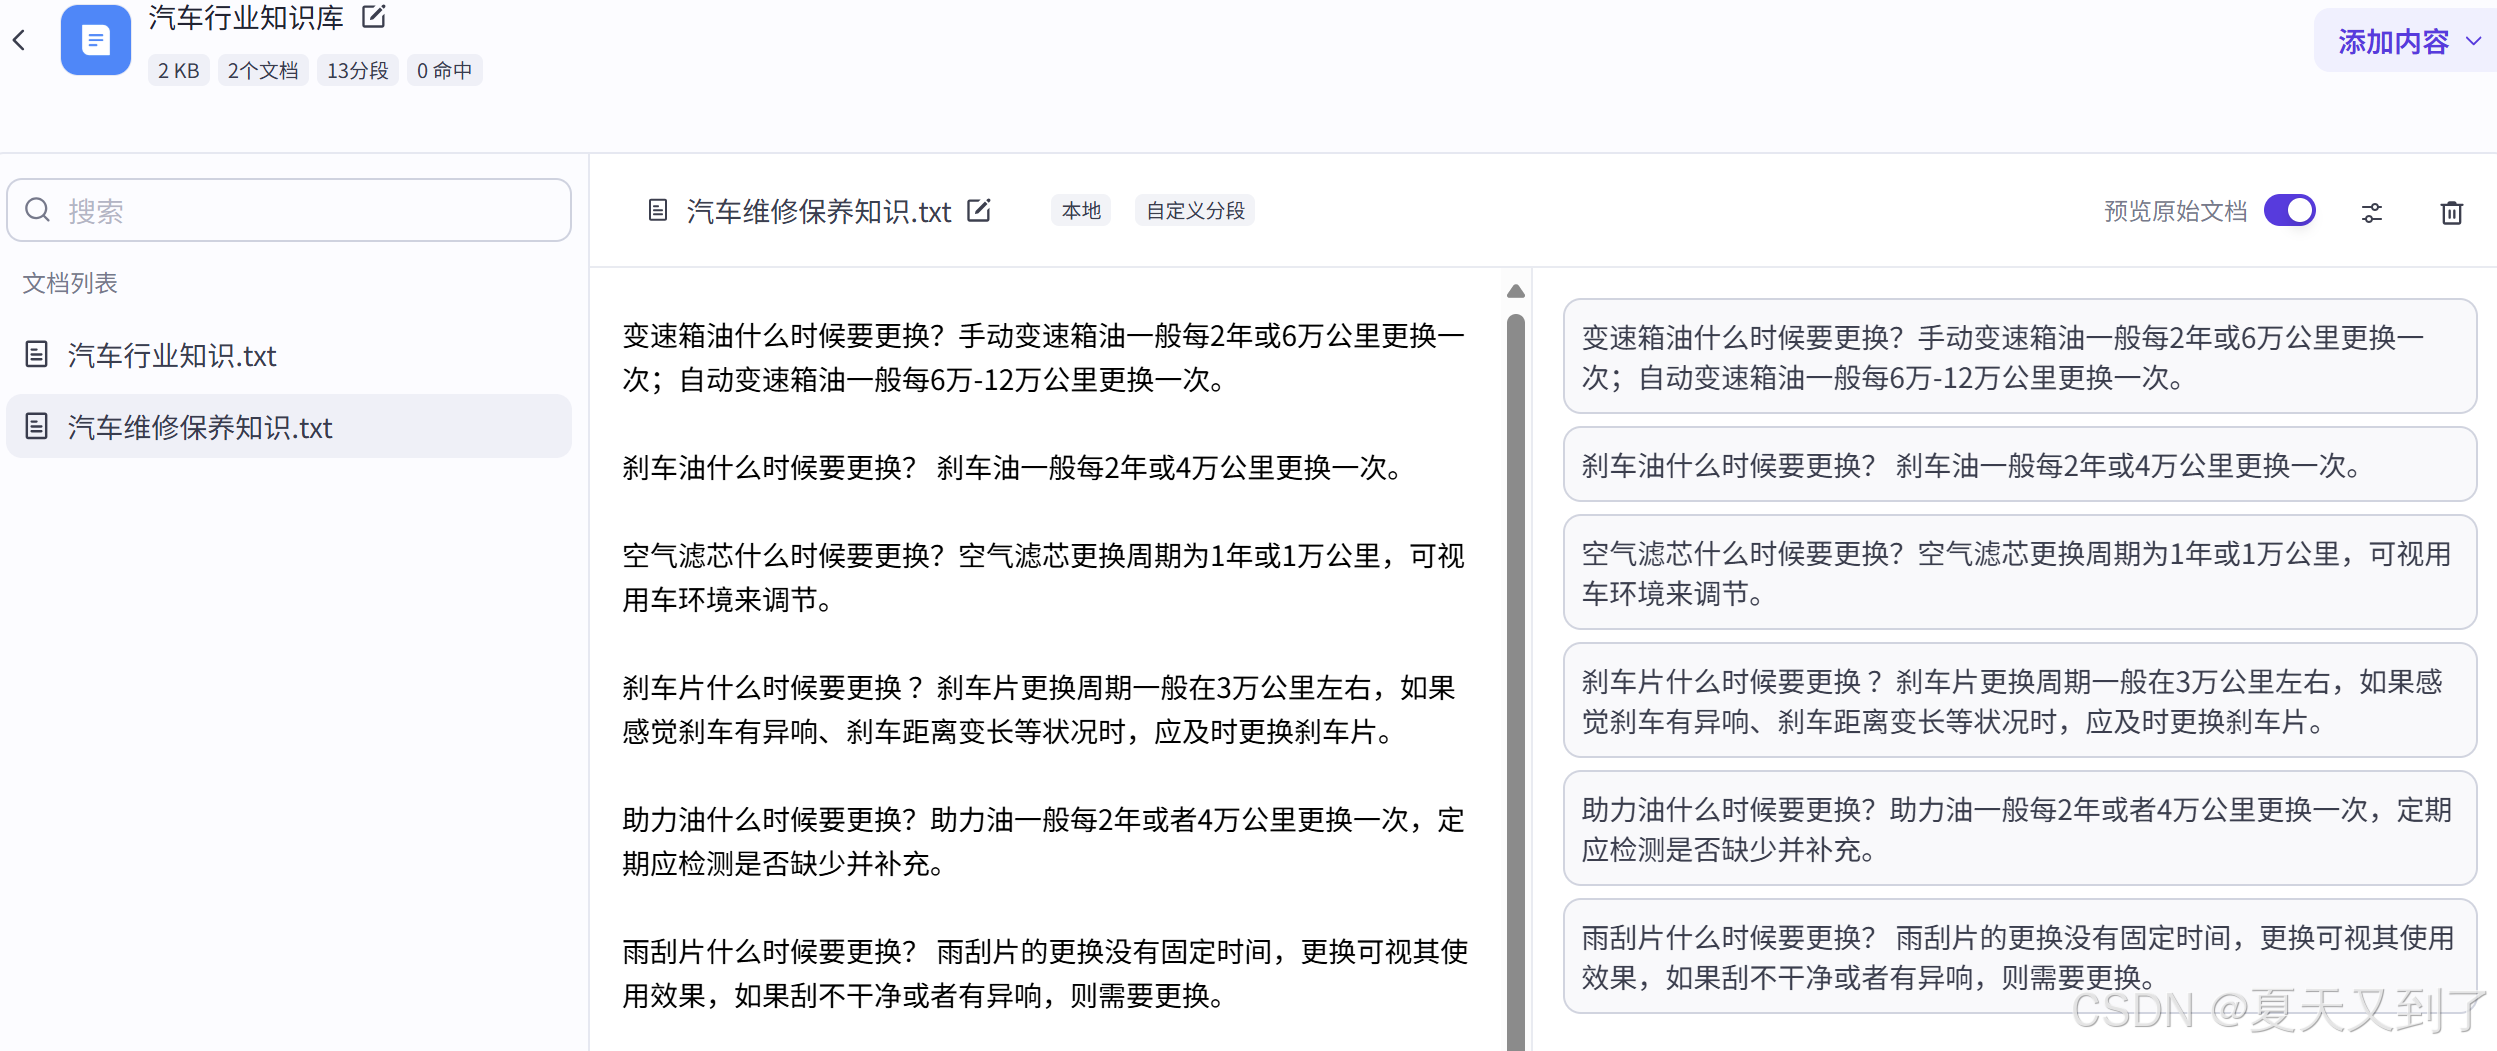2497x1051 pixels.
Task: Click the blue knowledge base document icon
Action: (x=96, y=40)
